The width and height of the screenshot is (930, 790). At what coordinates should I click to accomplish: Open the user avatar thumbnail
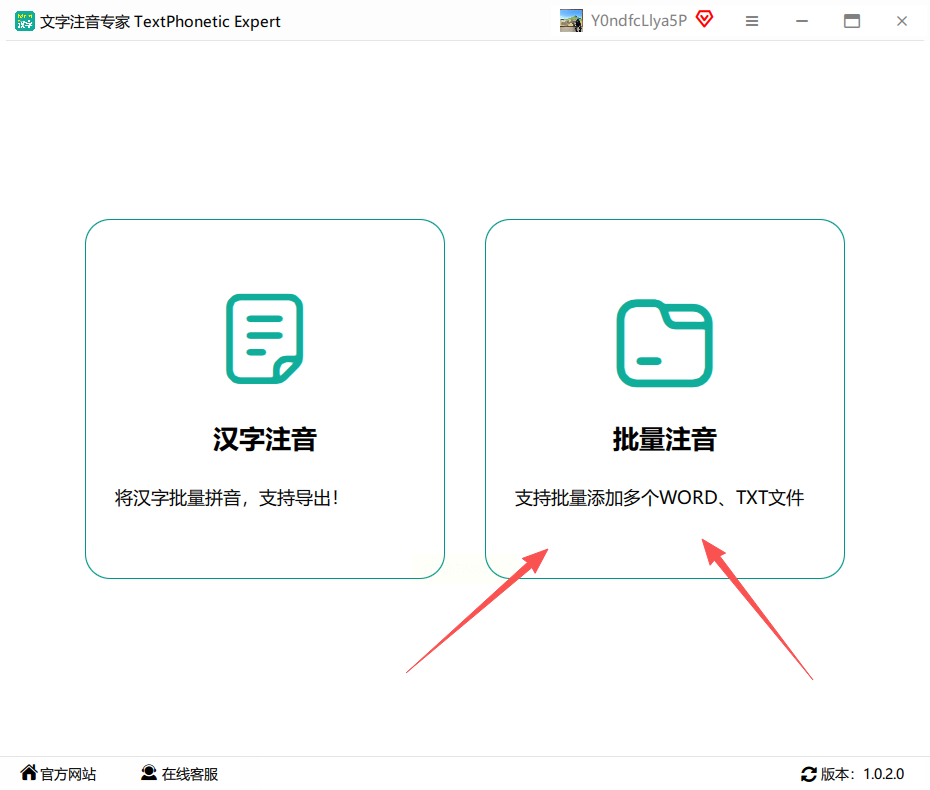571,21
